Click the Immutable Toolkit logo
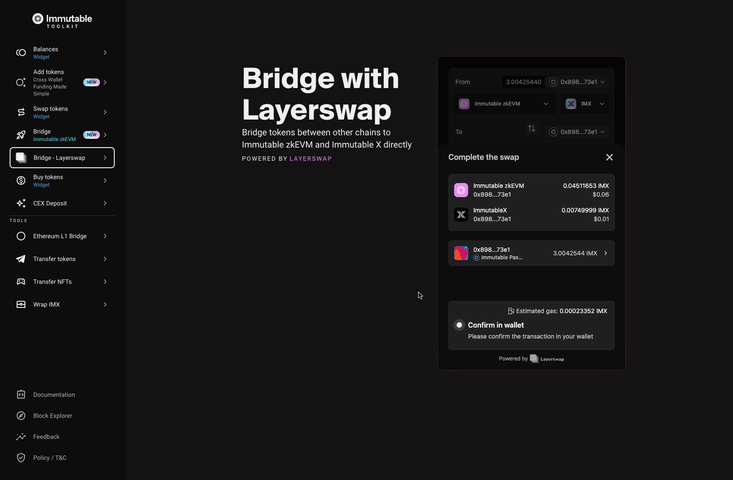 [62, 21]
